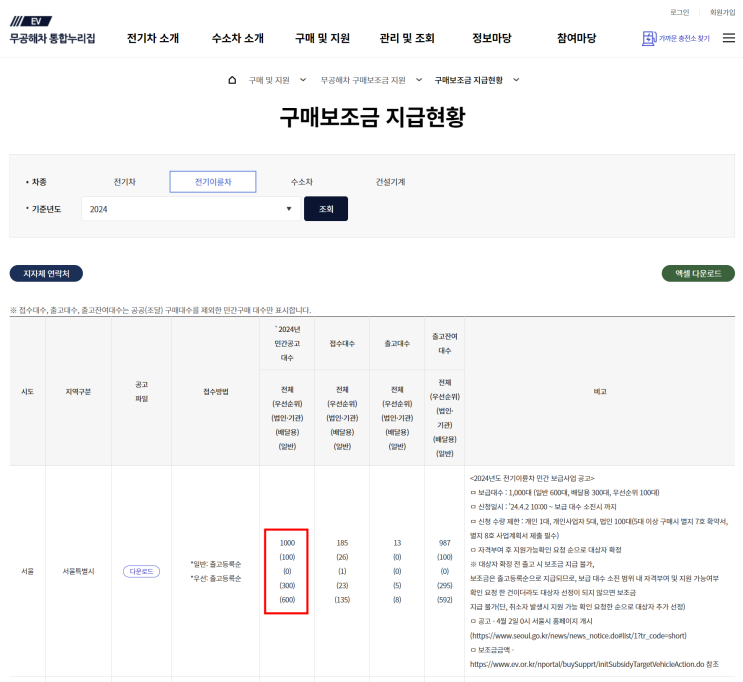Click the 구매보조금 지급현황 page title
This screenshot has width=743, height=682.
pos(372,117)
